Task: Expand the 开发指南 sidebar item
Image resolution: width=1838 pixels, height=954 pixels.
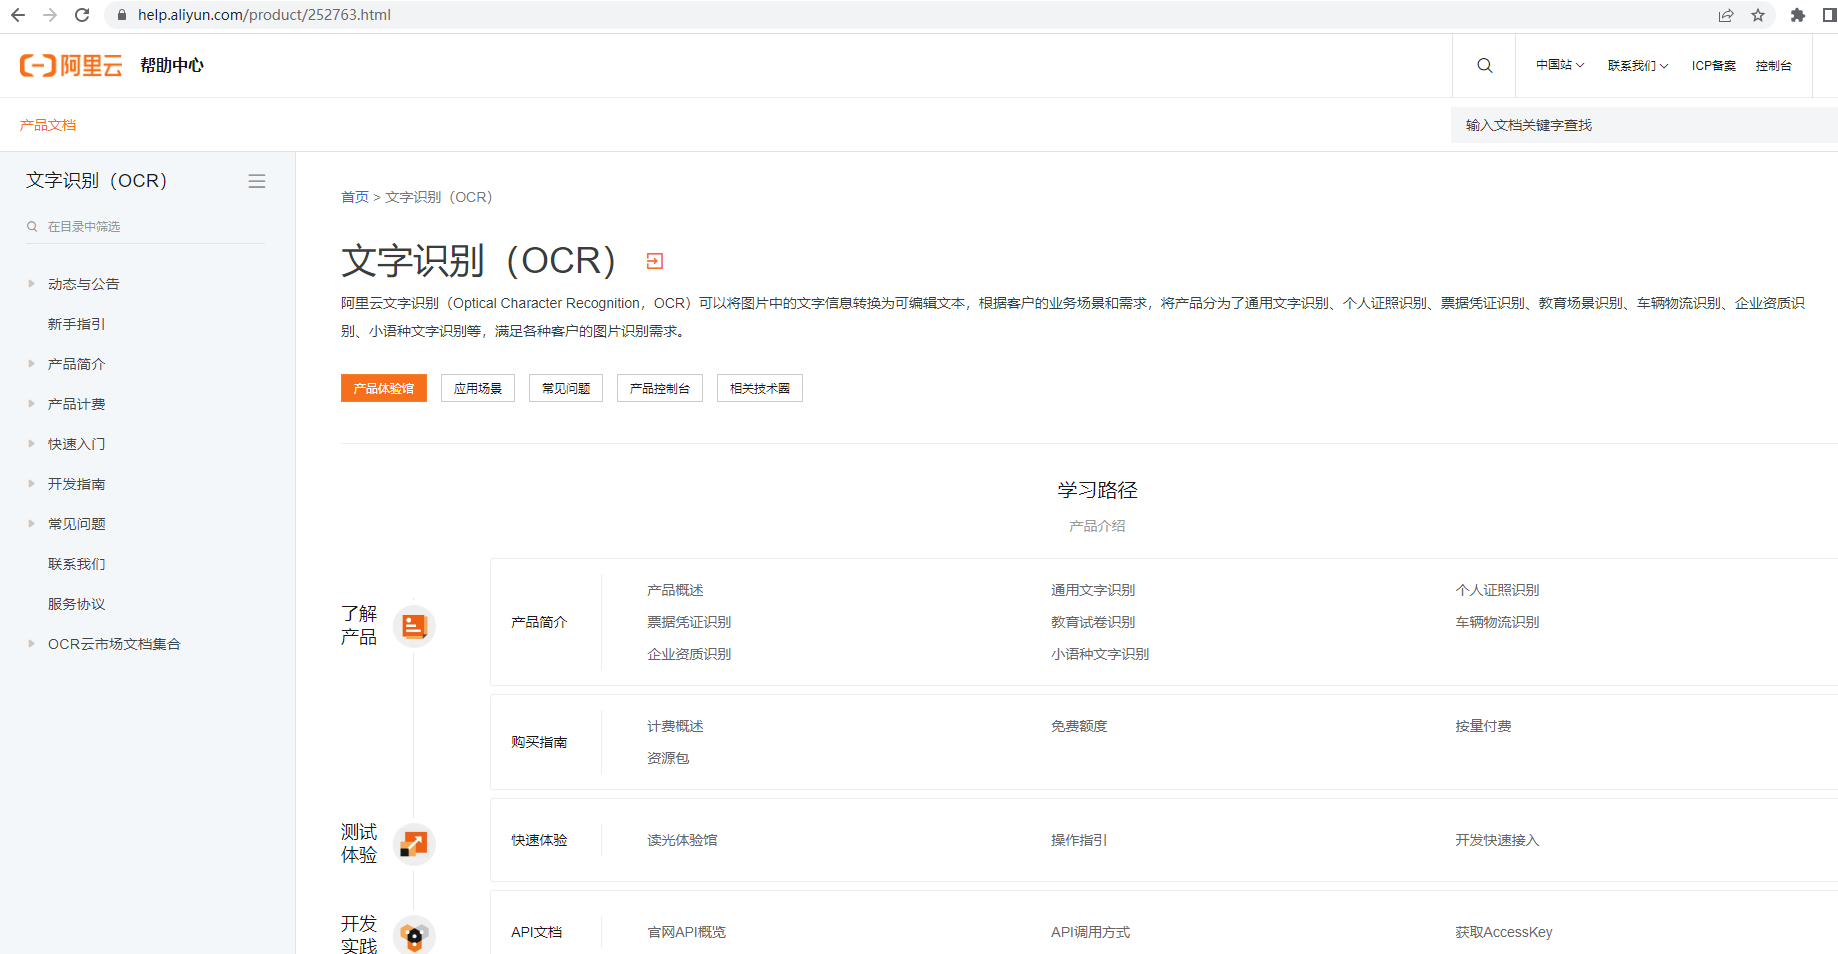Action: click(x=31, y=484)
